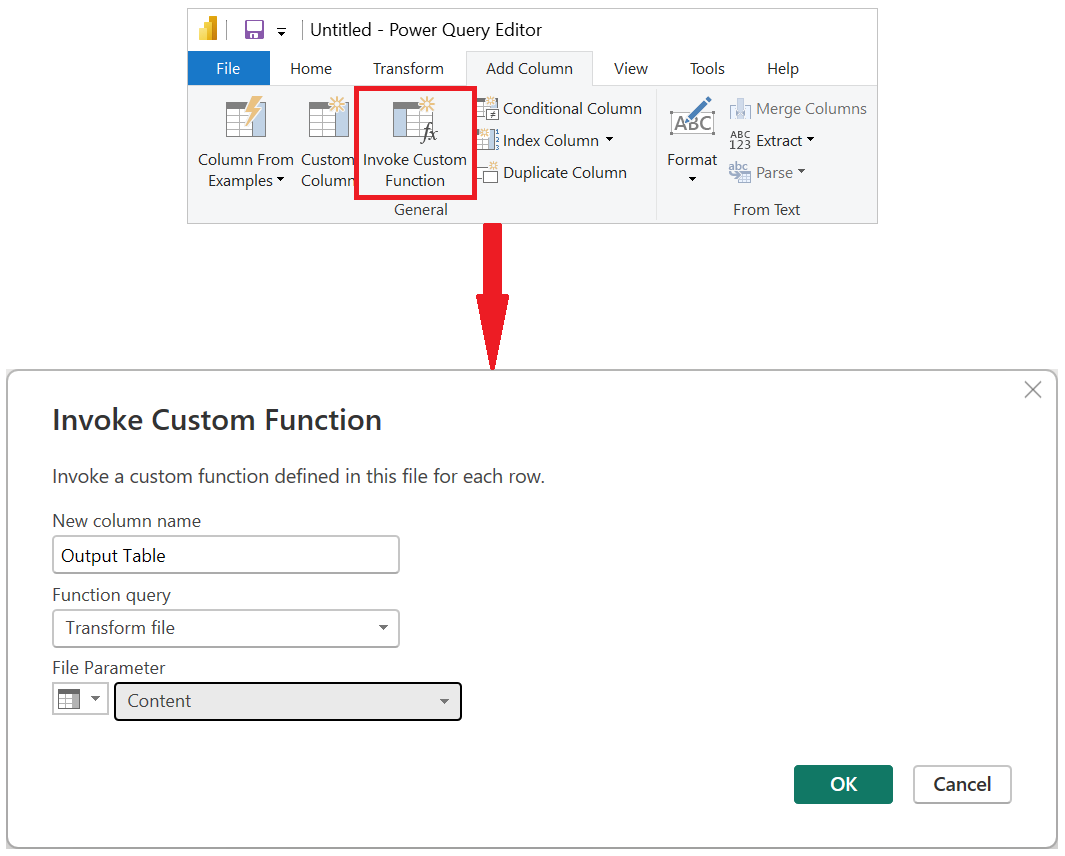This screenshot has width=1065, height=856.
Task: Click the Save icon in the title bar
Action: tap(256, 29)
